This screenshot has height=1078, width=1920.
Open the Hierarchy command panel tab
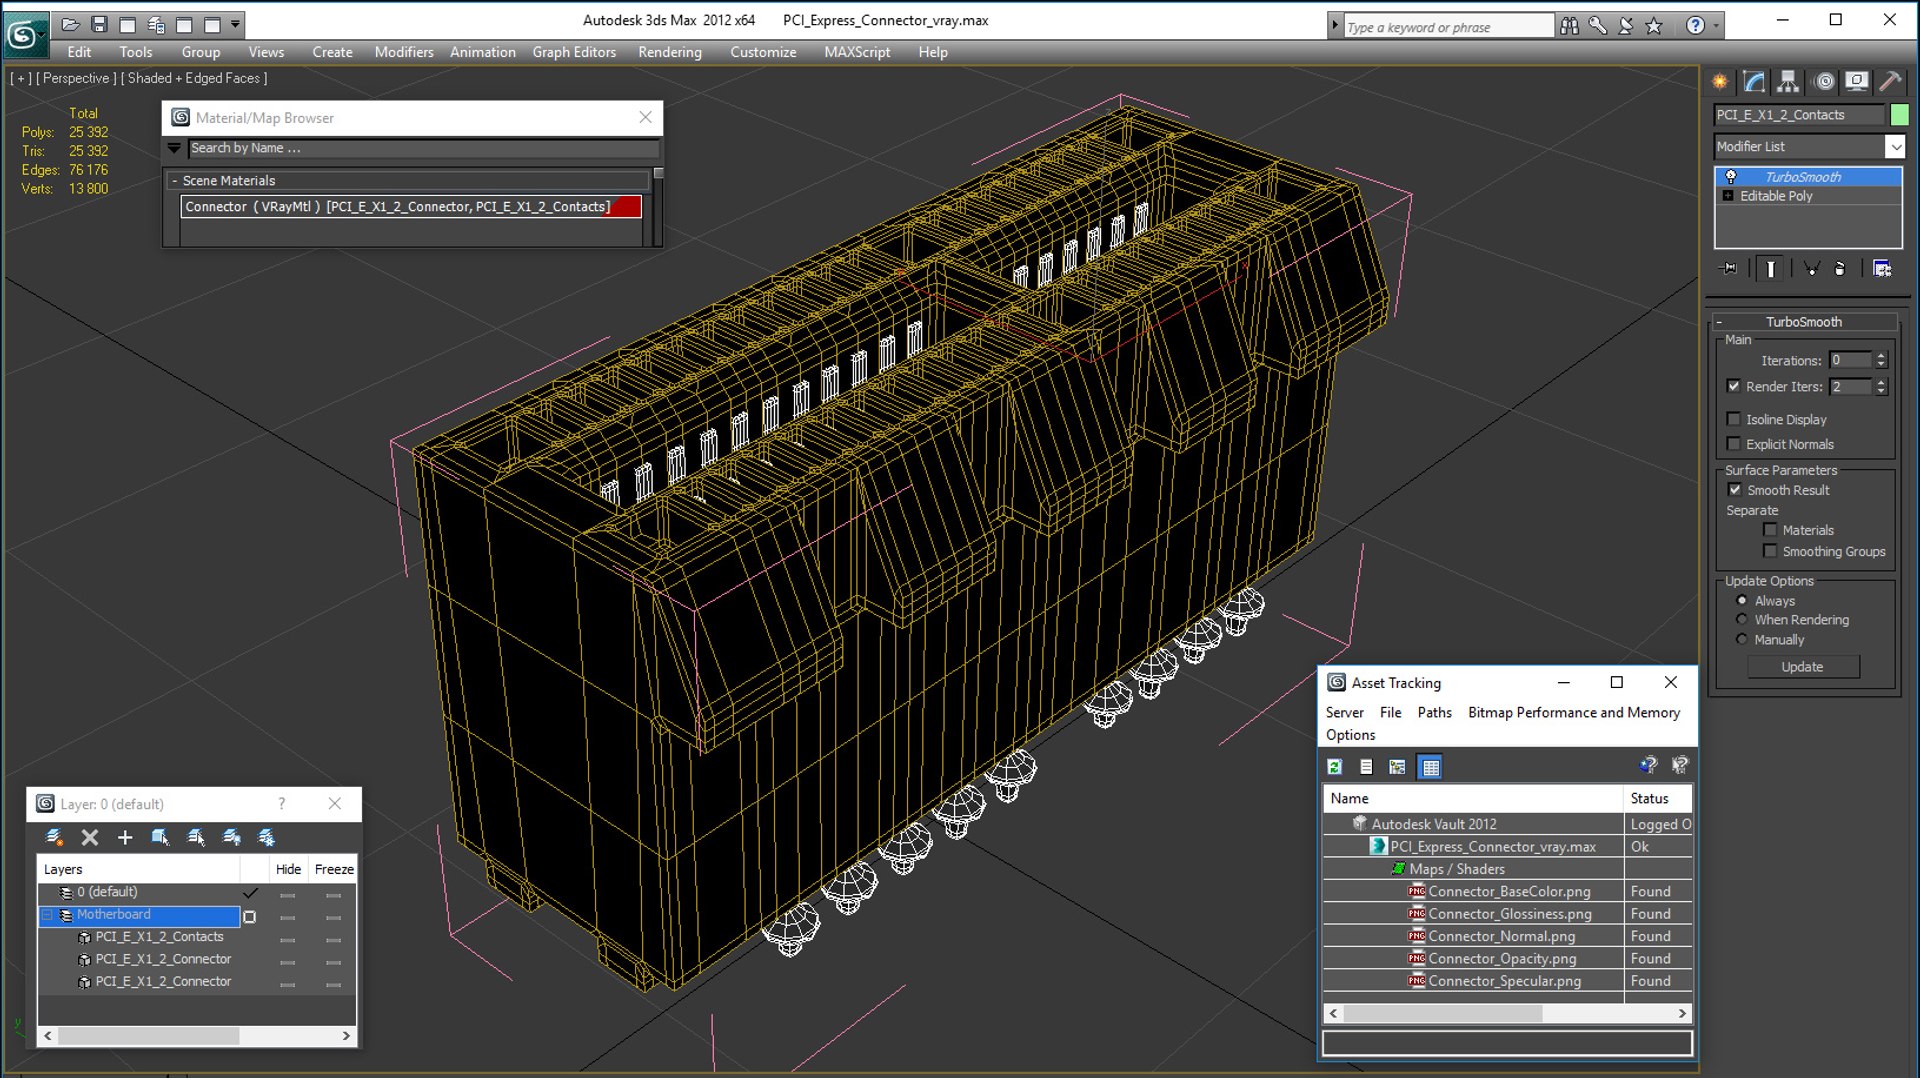(x=1788, y=82)
